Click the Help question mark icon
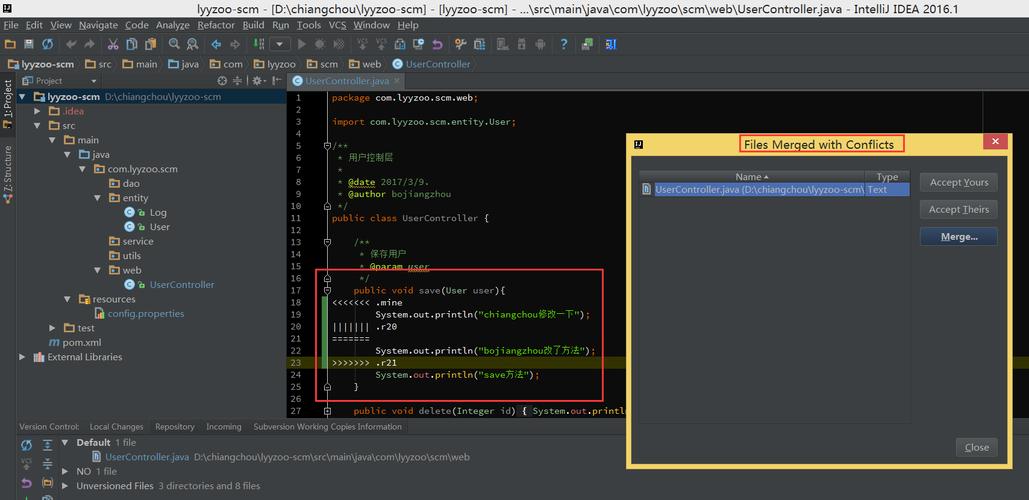Image resolution: width=1029 pixels, height=500 pixels. (x=564, y=44)
